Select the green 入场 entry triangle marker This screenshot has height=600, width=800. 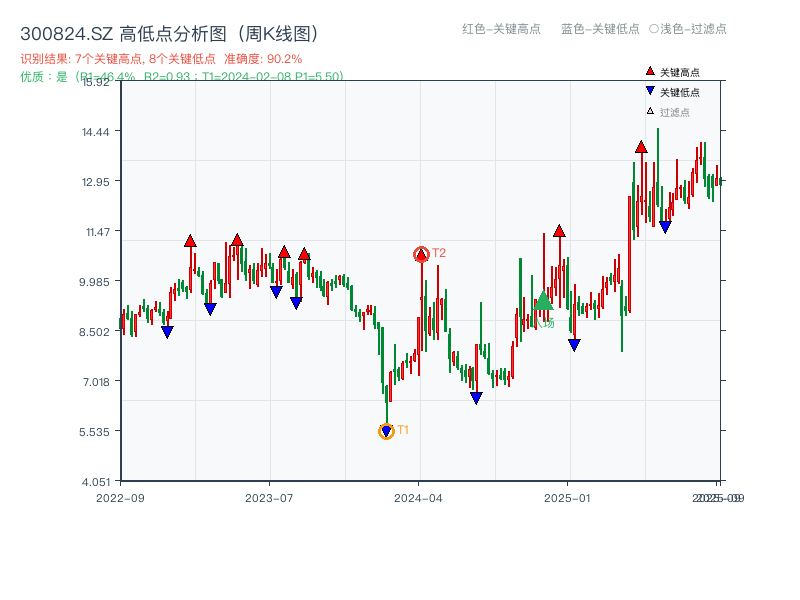point(544,302)
